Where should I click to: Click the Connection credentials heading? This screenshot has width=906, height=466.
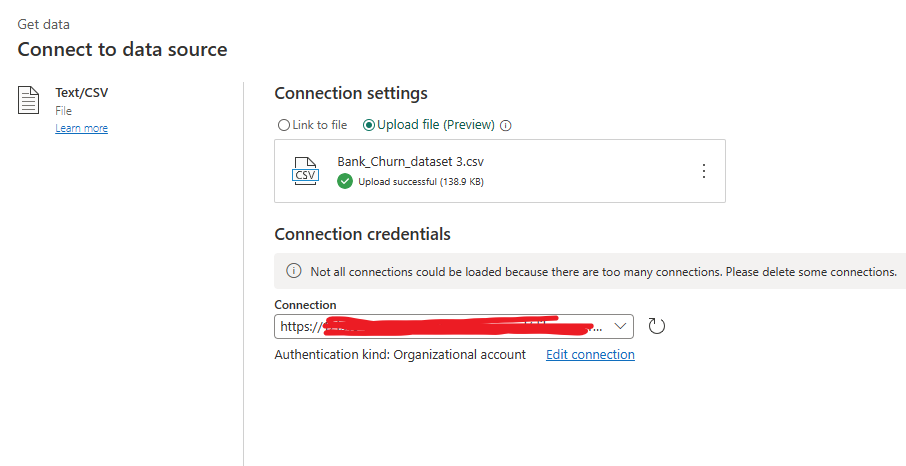tap(362, 234)
